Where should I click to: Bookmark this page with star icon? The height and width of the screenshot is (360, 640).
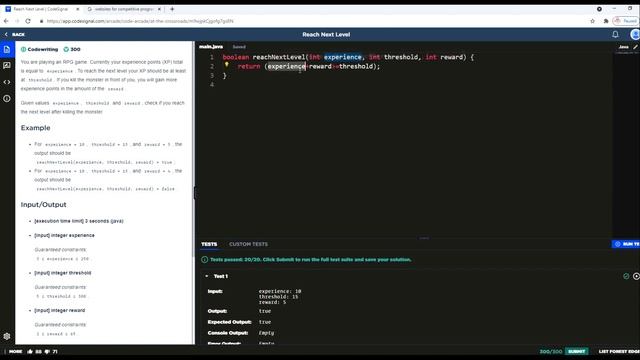click(593, 21)
